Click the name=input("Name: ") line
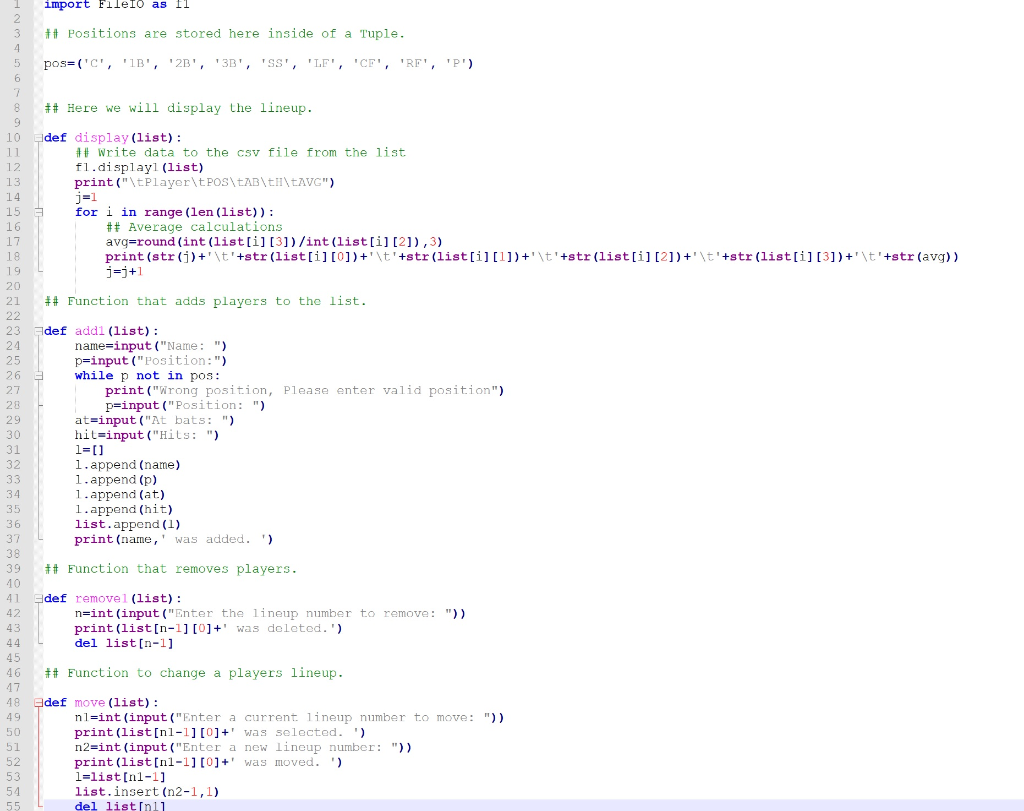This screenshot has width=1024, height=811. click(x=151, y=346)
